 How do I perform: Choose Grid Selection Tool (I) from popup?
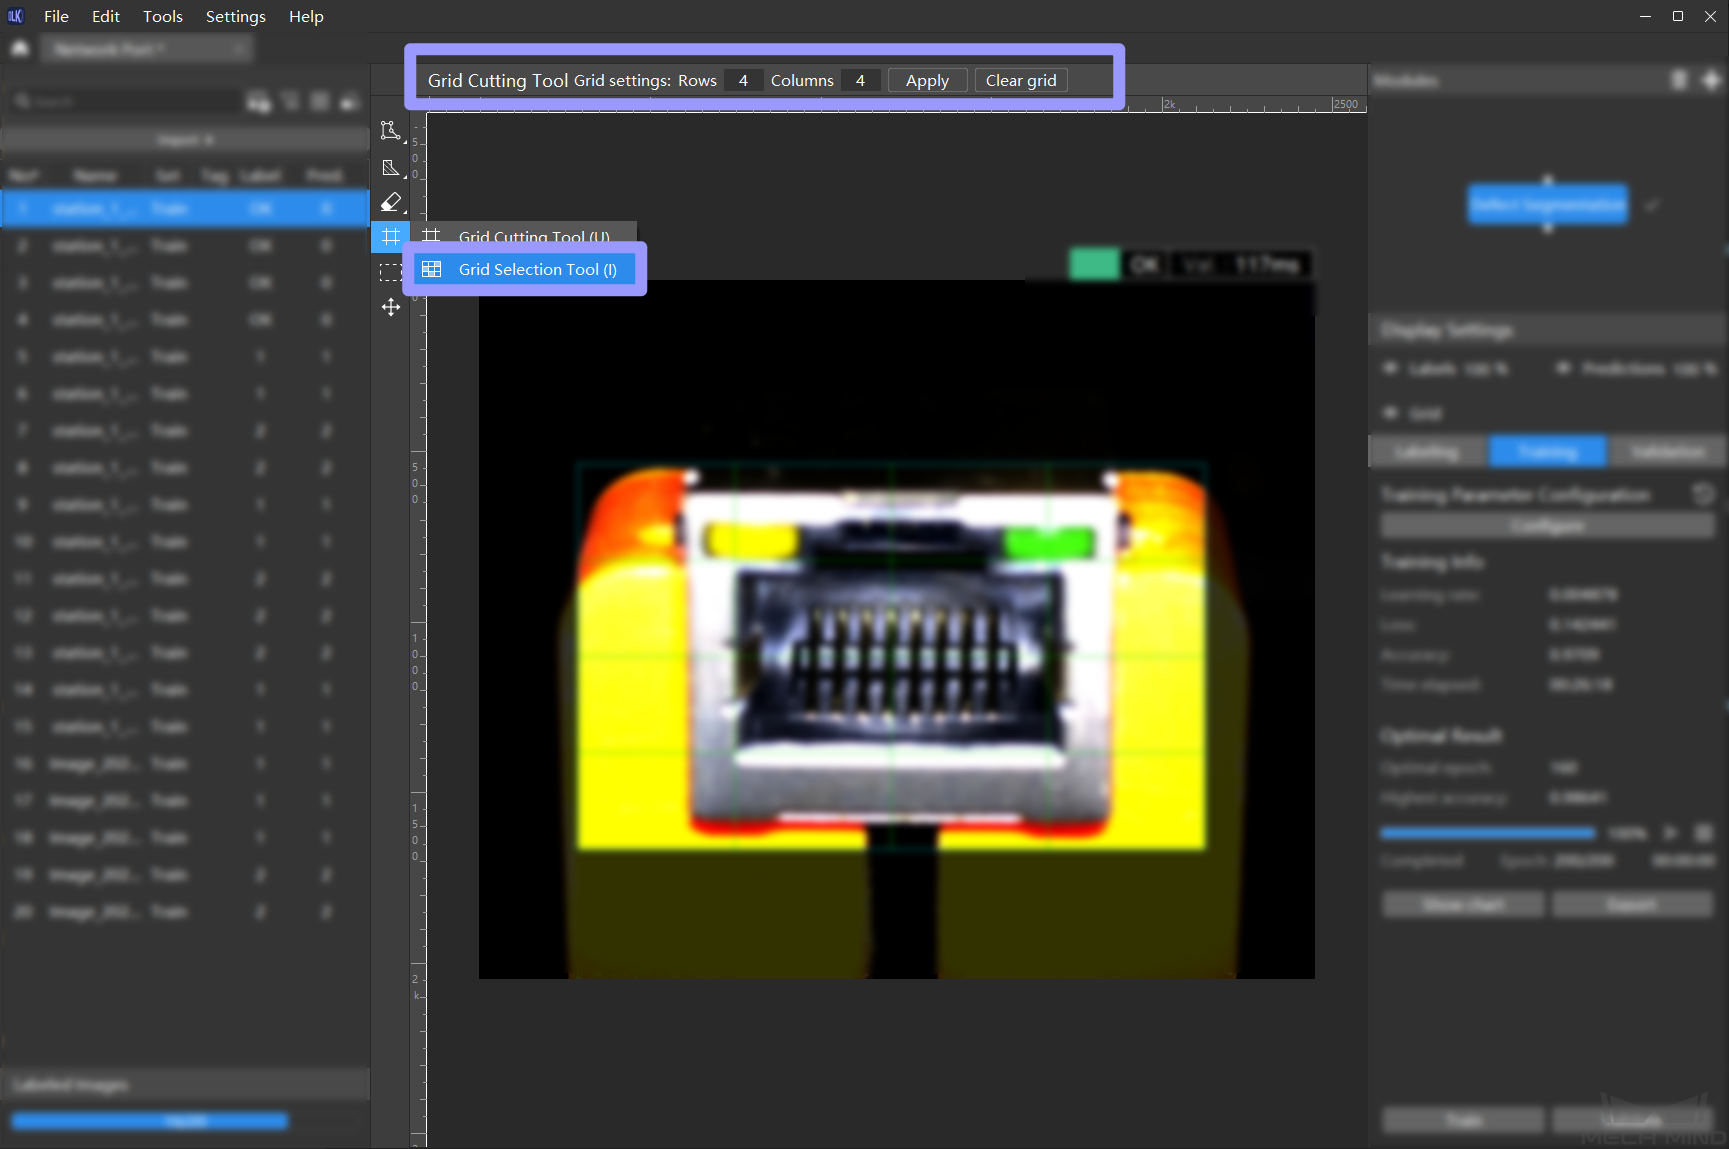point(525,269)
